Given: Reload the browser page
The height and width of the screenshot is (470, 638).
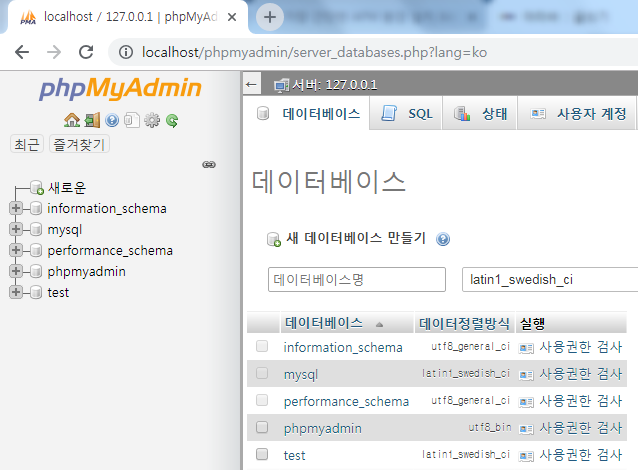Looking at the screenshot, I should 86,52.
